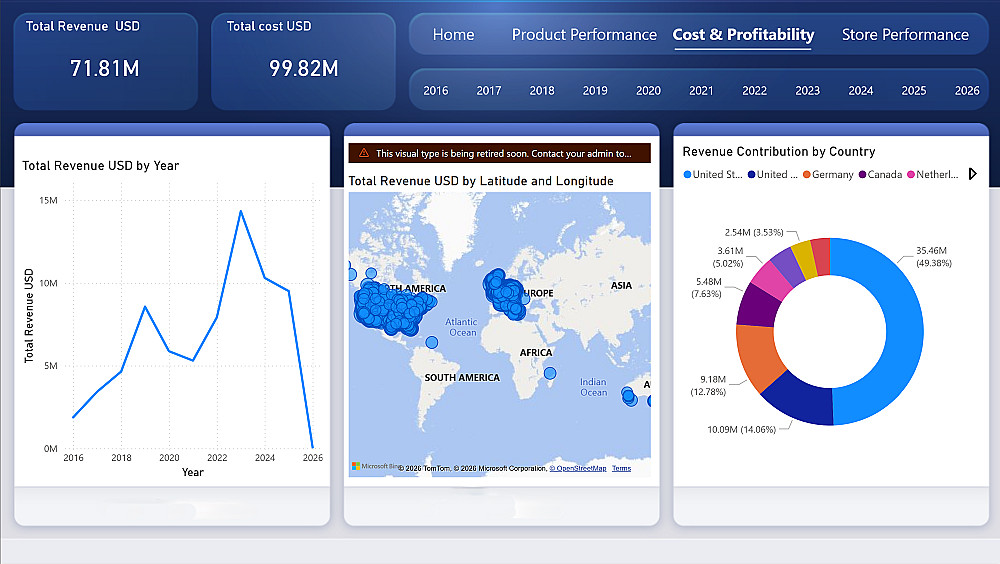Click the Canada legend marker
This screenshot has height=564, width=1000.
coord(861,175)
